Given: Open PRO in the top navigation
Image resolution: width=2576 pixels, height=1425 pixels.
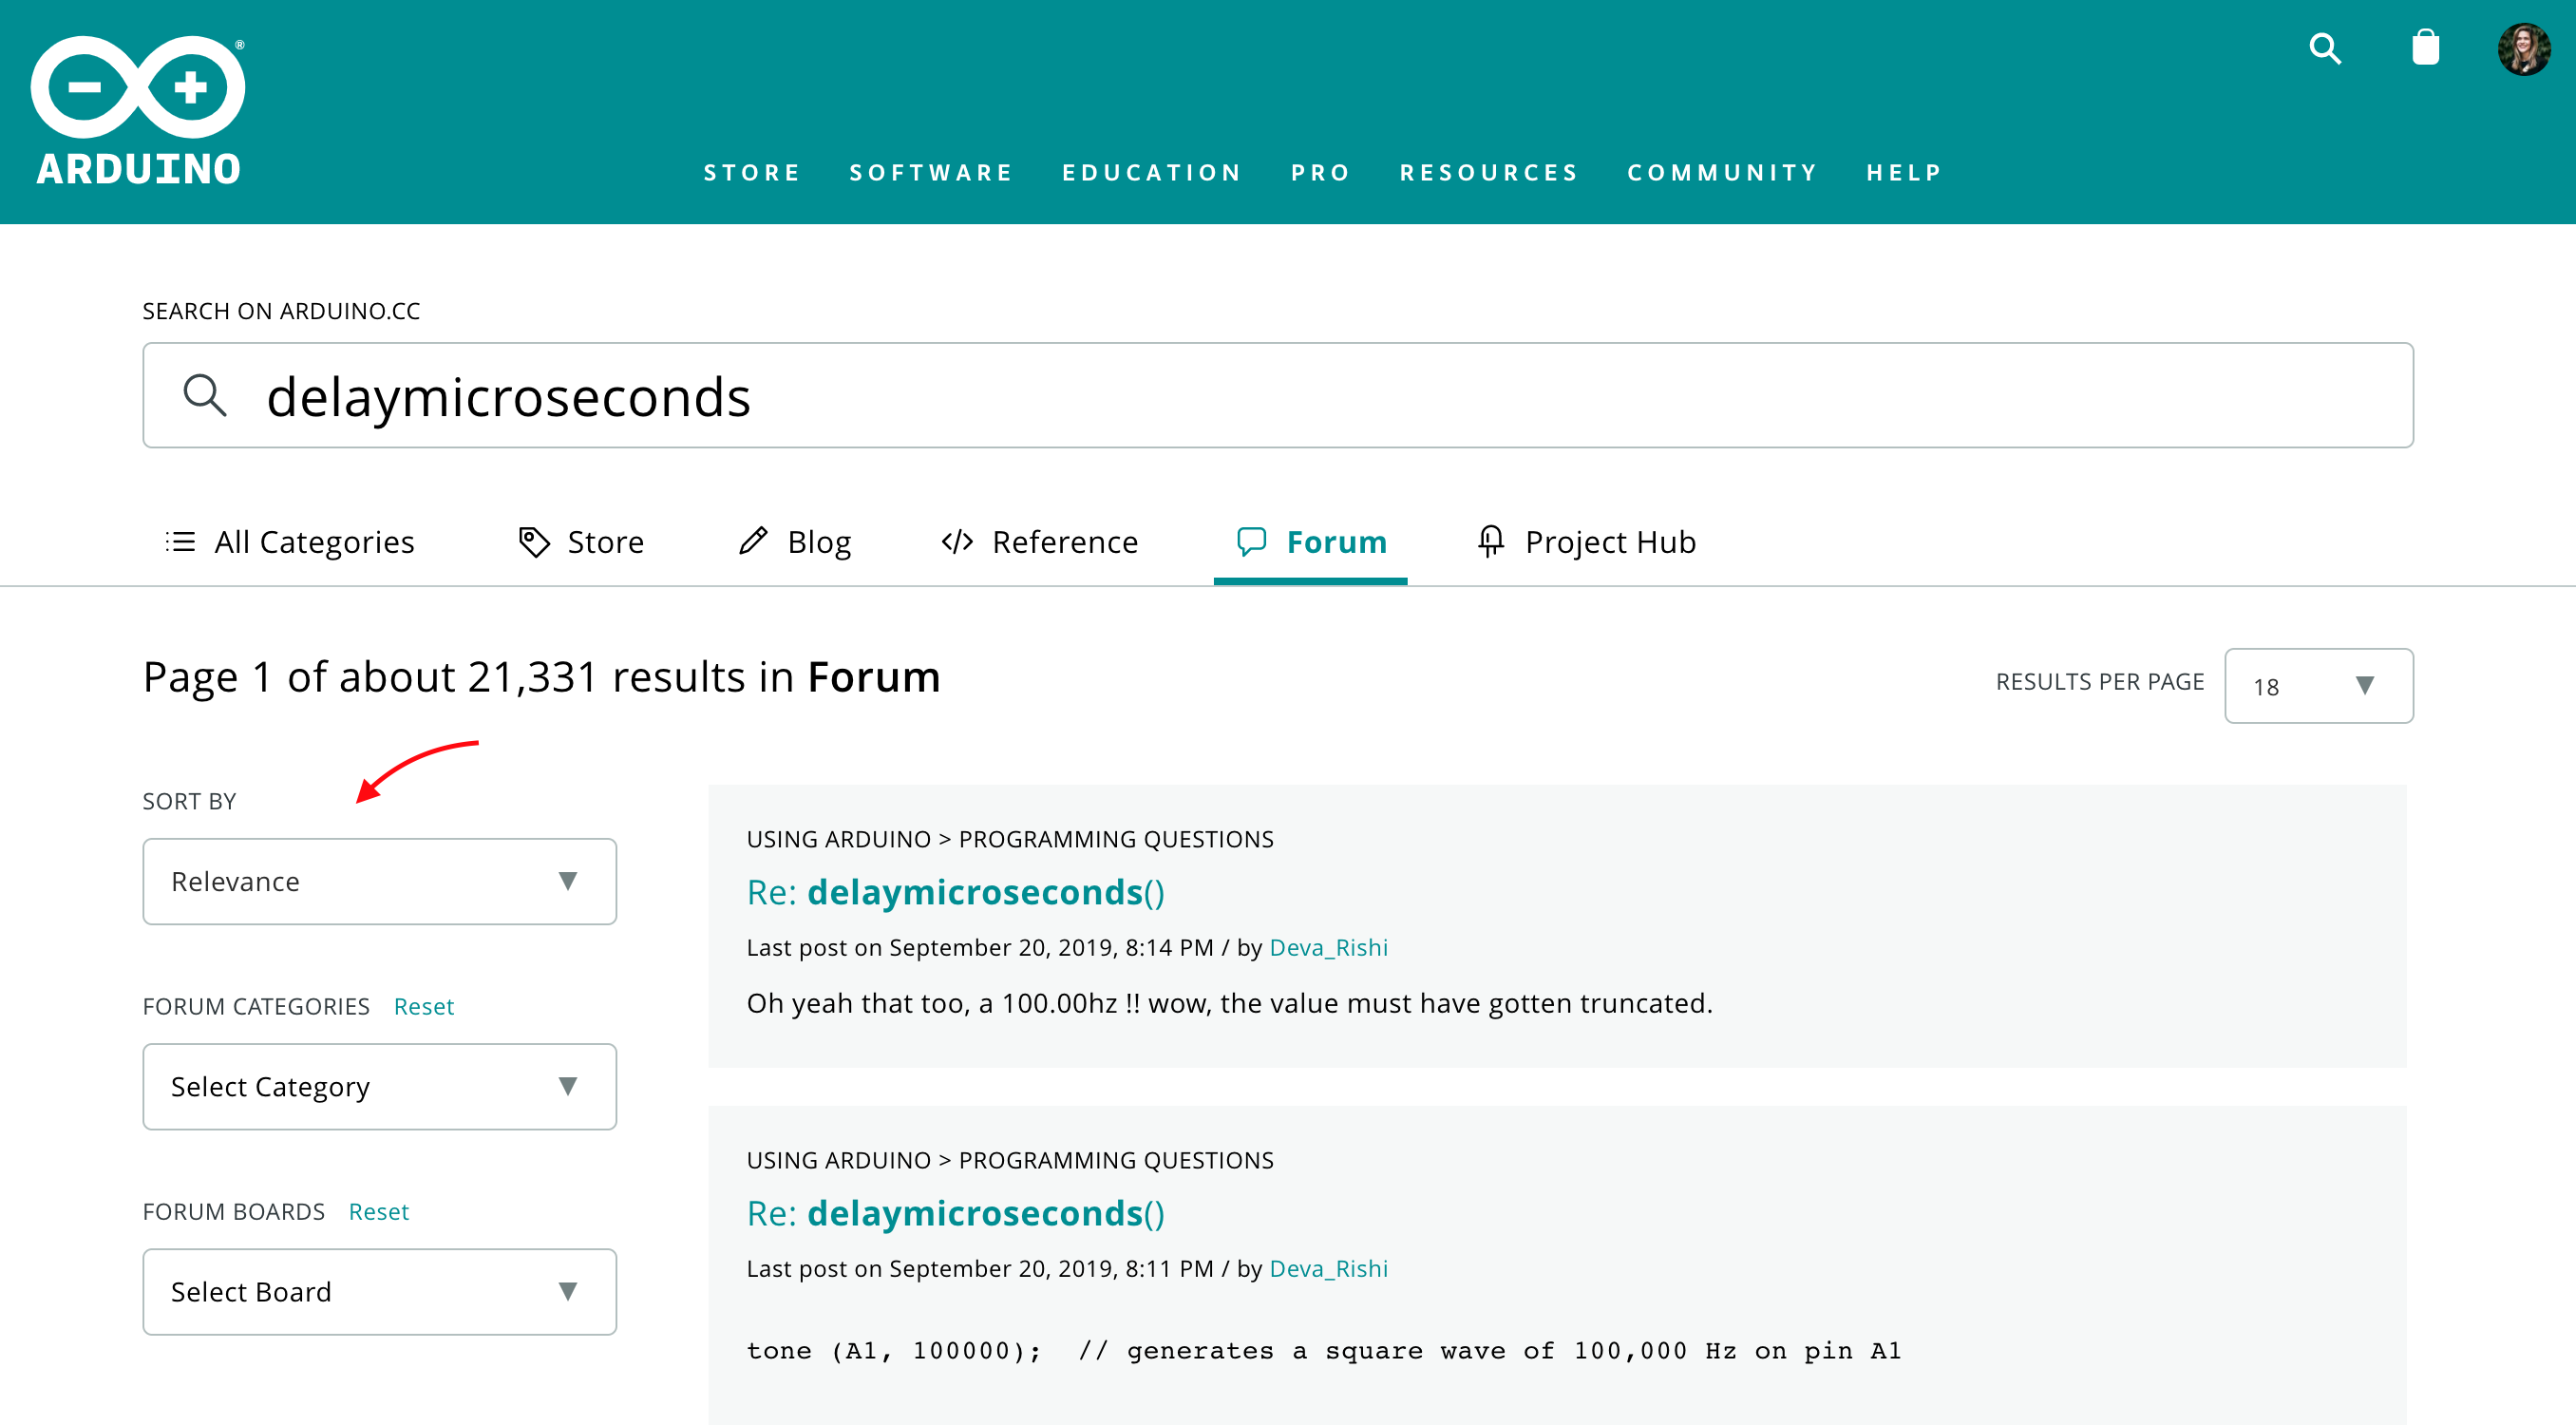Looking at the screenshot, I should click(x=1321, y=173).
